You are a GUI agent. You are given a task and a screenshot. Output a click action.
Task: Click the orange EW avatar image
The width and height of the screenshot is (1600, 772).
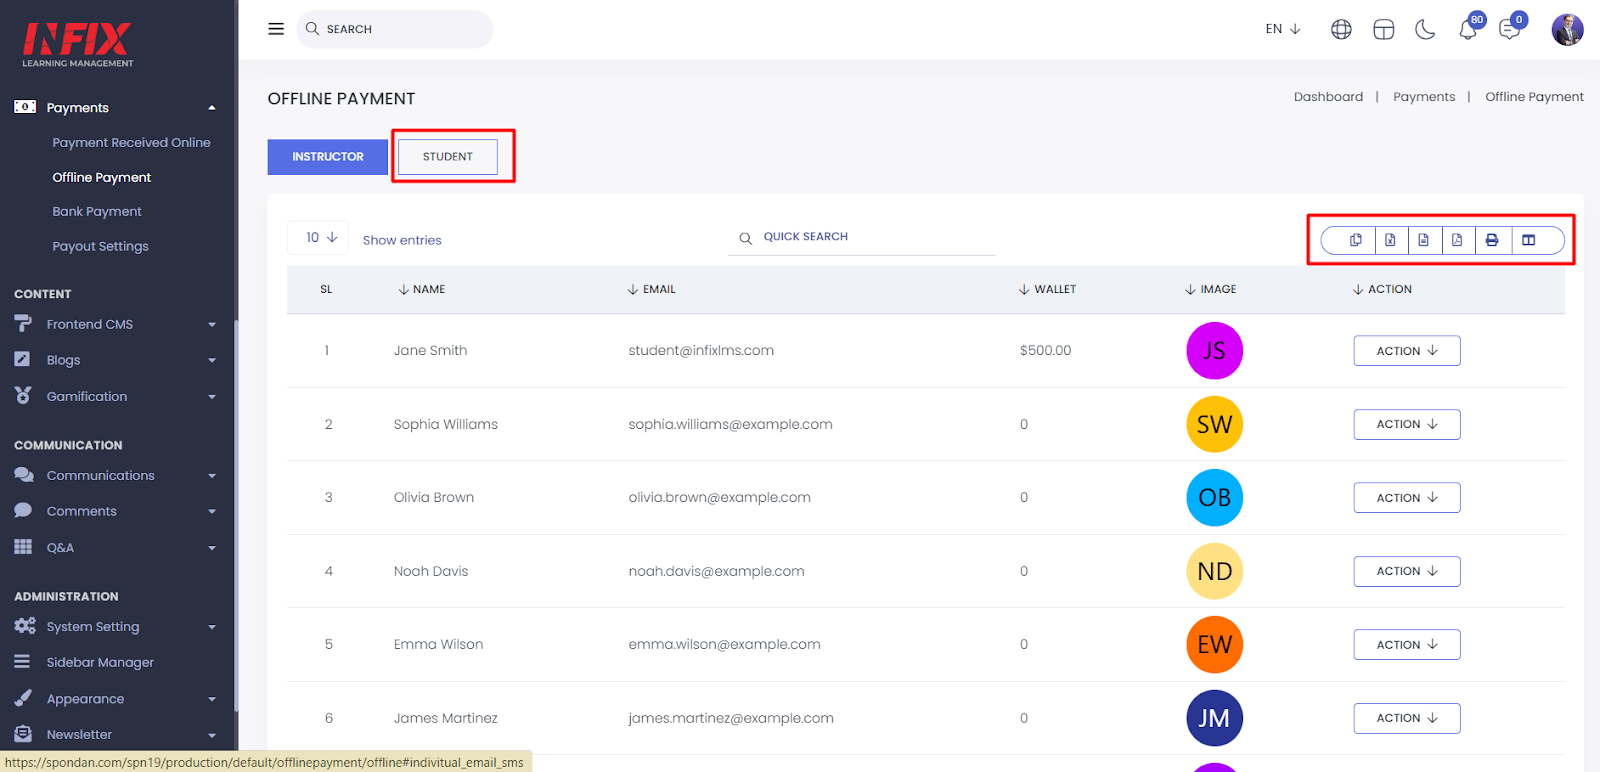[x=1214, y=645]
